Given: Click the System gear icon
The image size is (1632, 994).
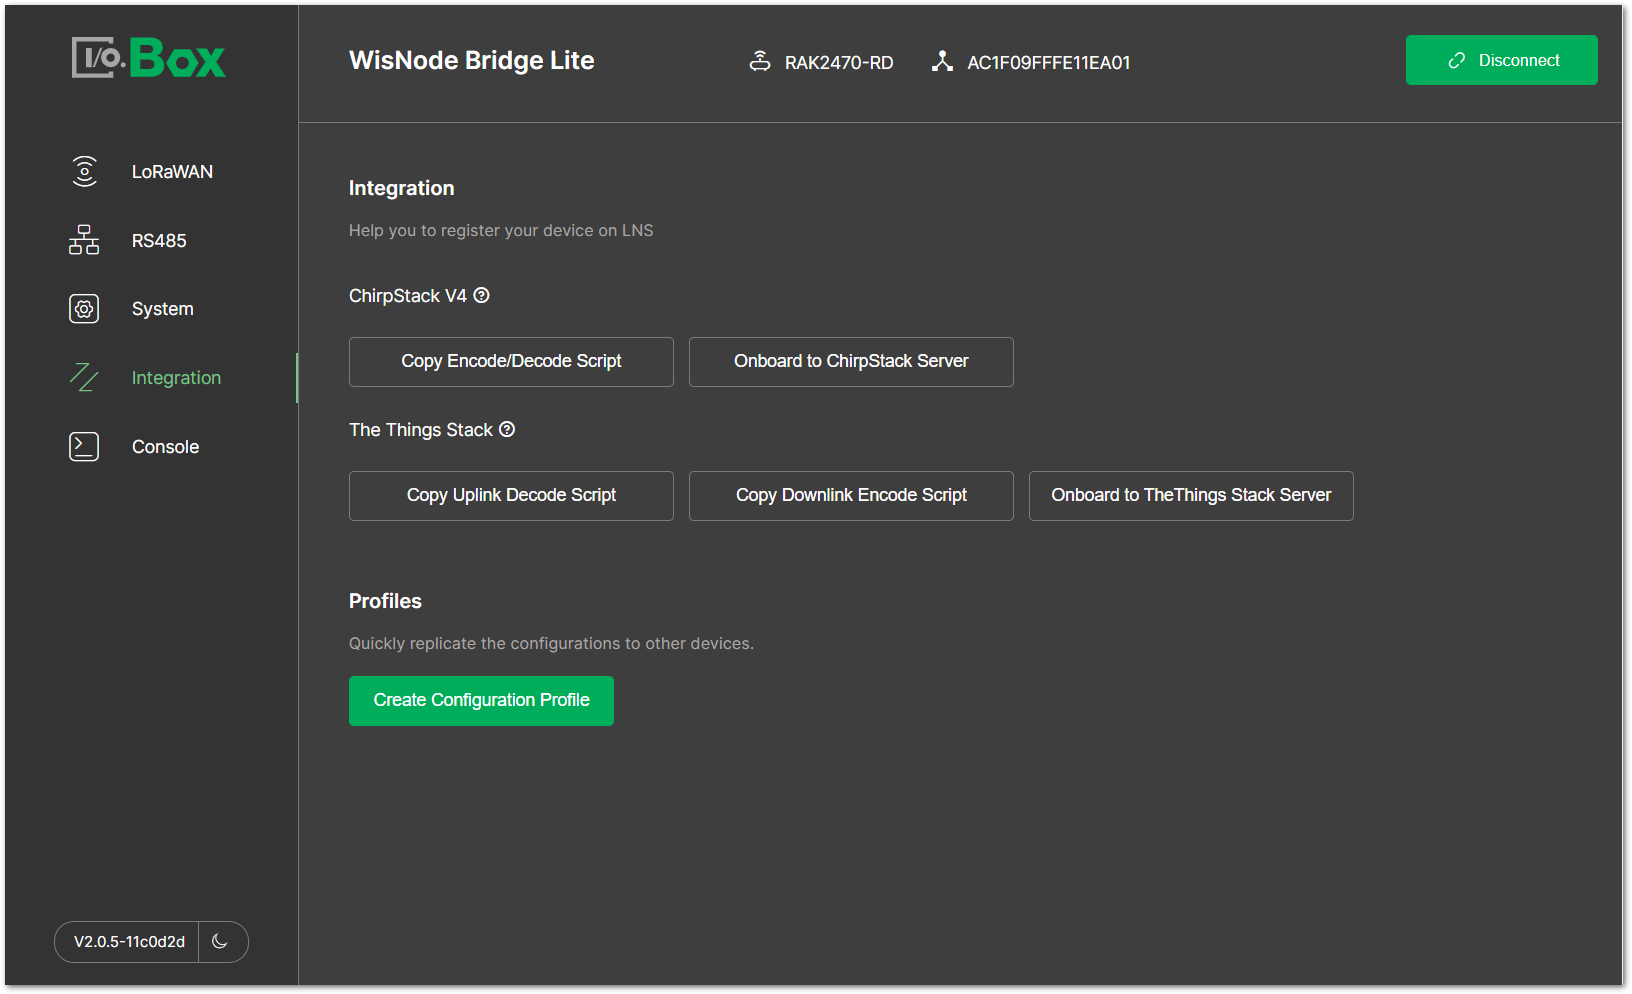Looking at the screenshot, I should click(84, 309).
